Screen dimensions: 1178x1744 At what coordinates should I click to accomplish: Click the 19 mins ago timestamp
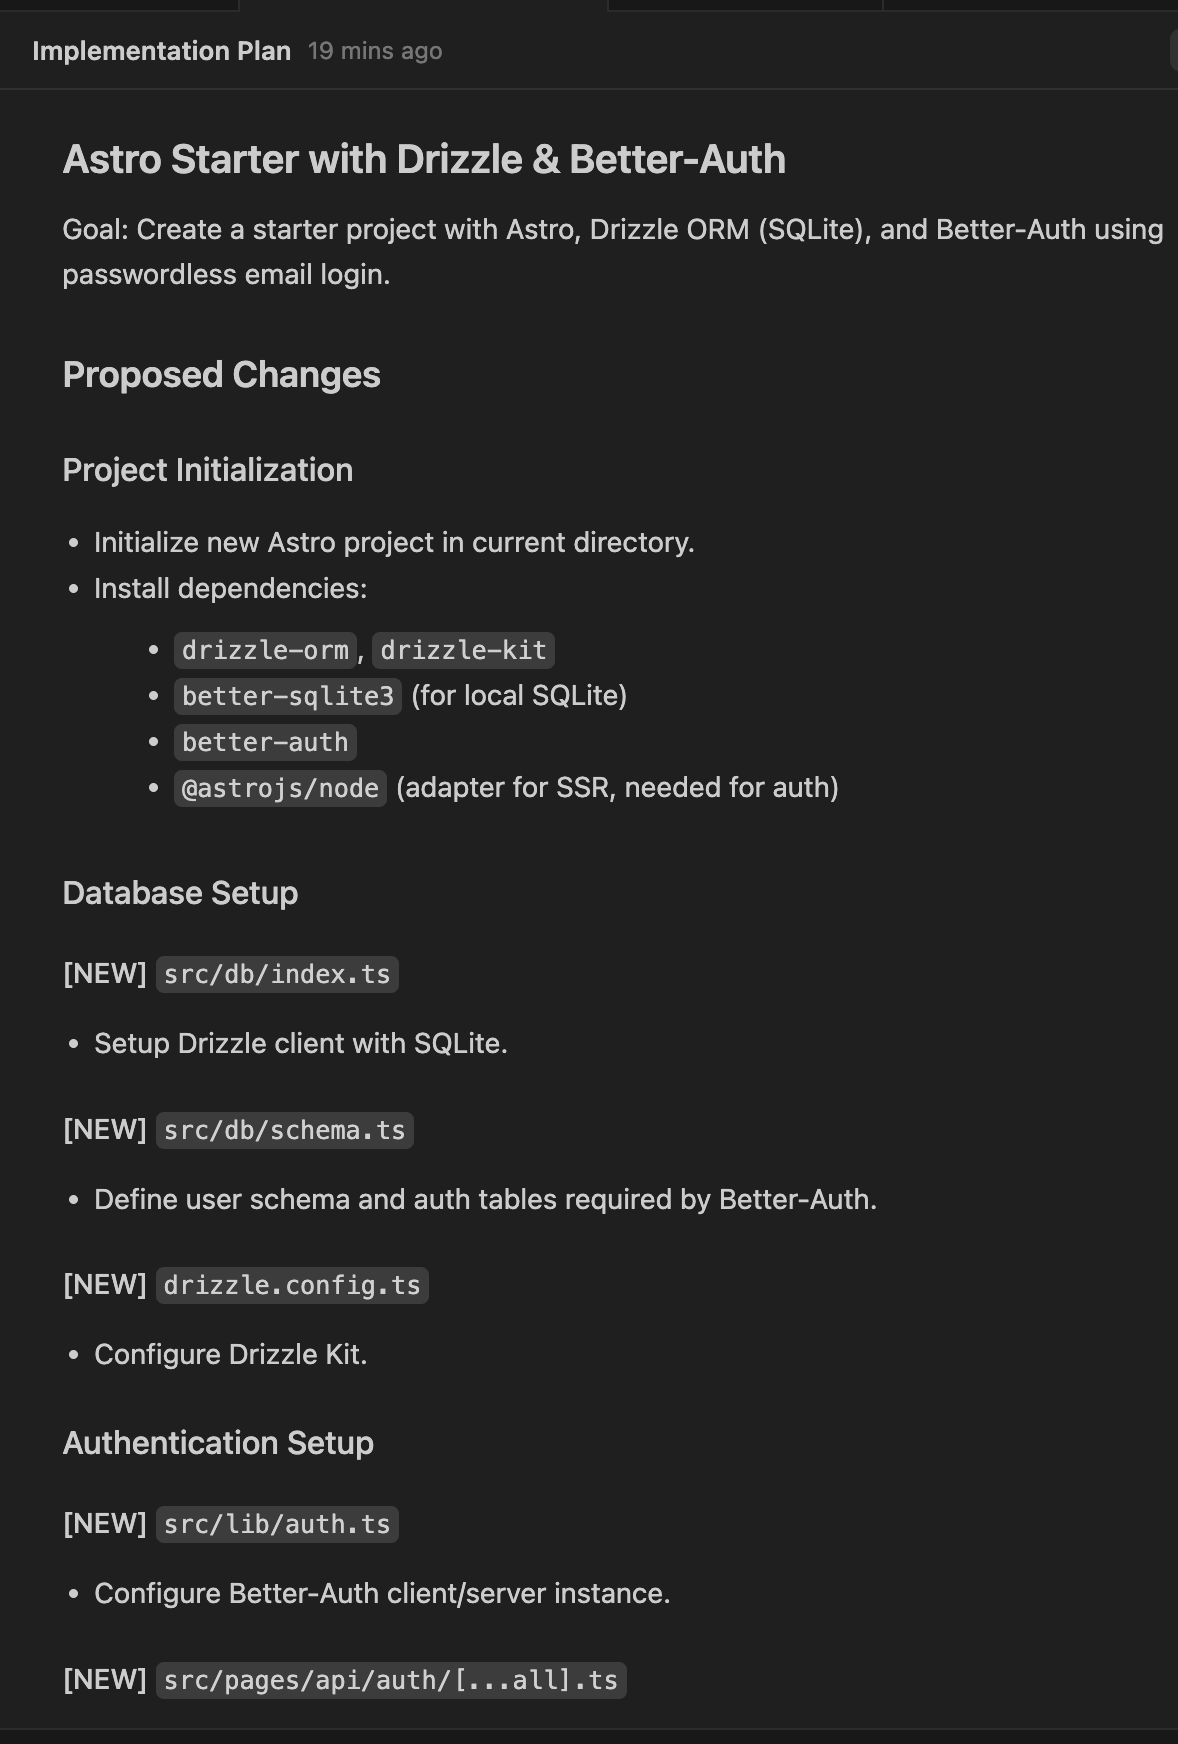[375, 51]
